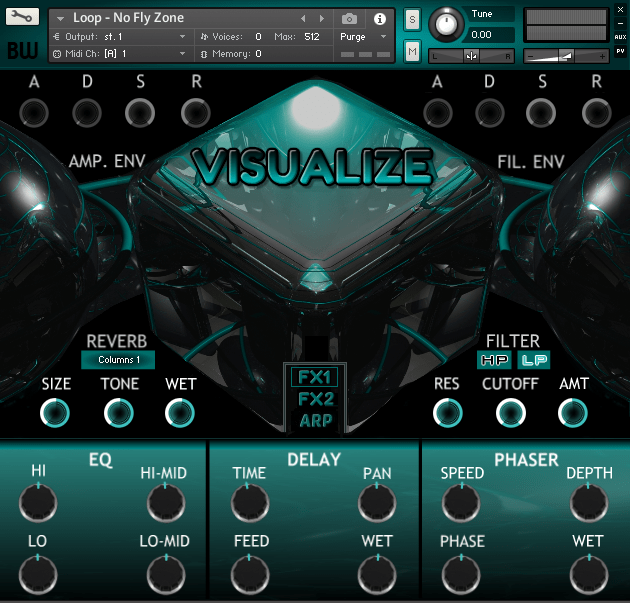
Task: Click the Max voices value field
Action: 311,36
